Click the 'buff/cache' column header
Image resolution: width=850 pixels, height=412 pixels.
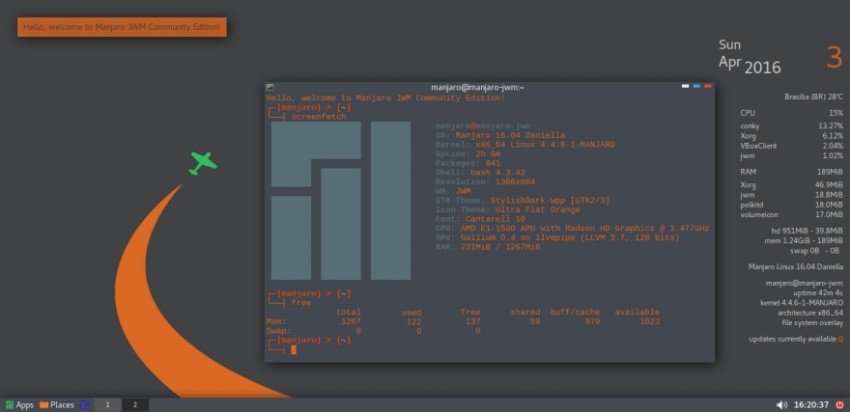[x=575, y=312]
